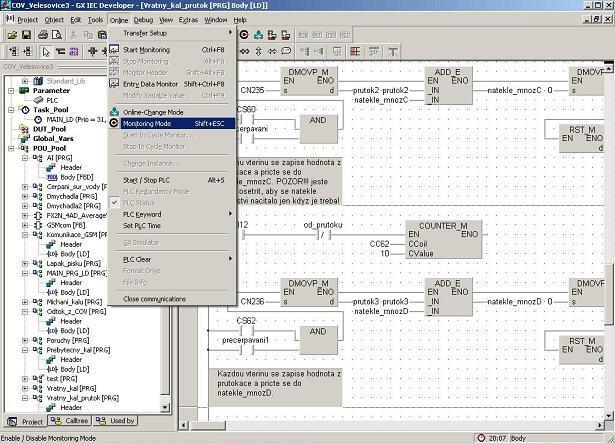615x443 pixels.
Task: Collapse the POU_Pool tree node
Action: tap(11, 148)
